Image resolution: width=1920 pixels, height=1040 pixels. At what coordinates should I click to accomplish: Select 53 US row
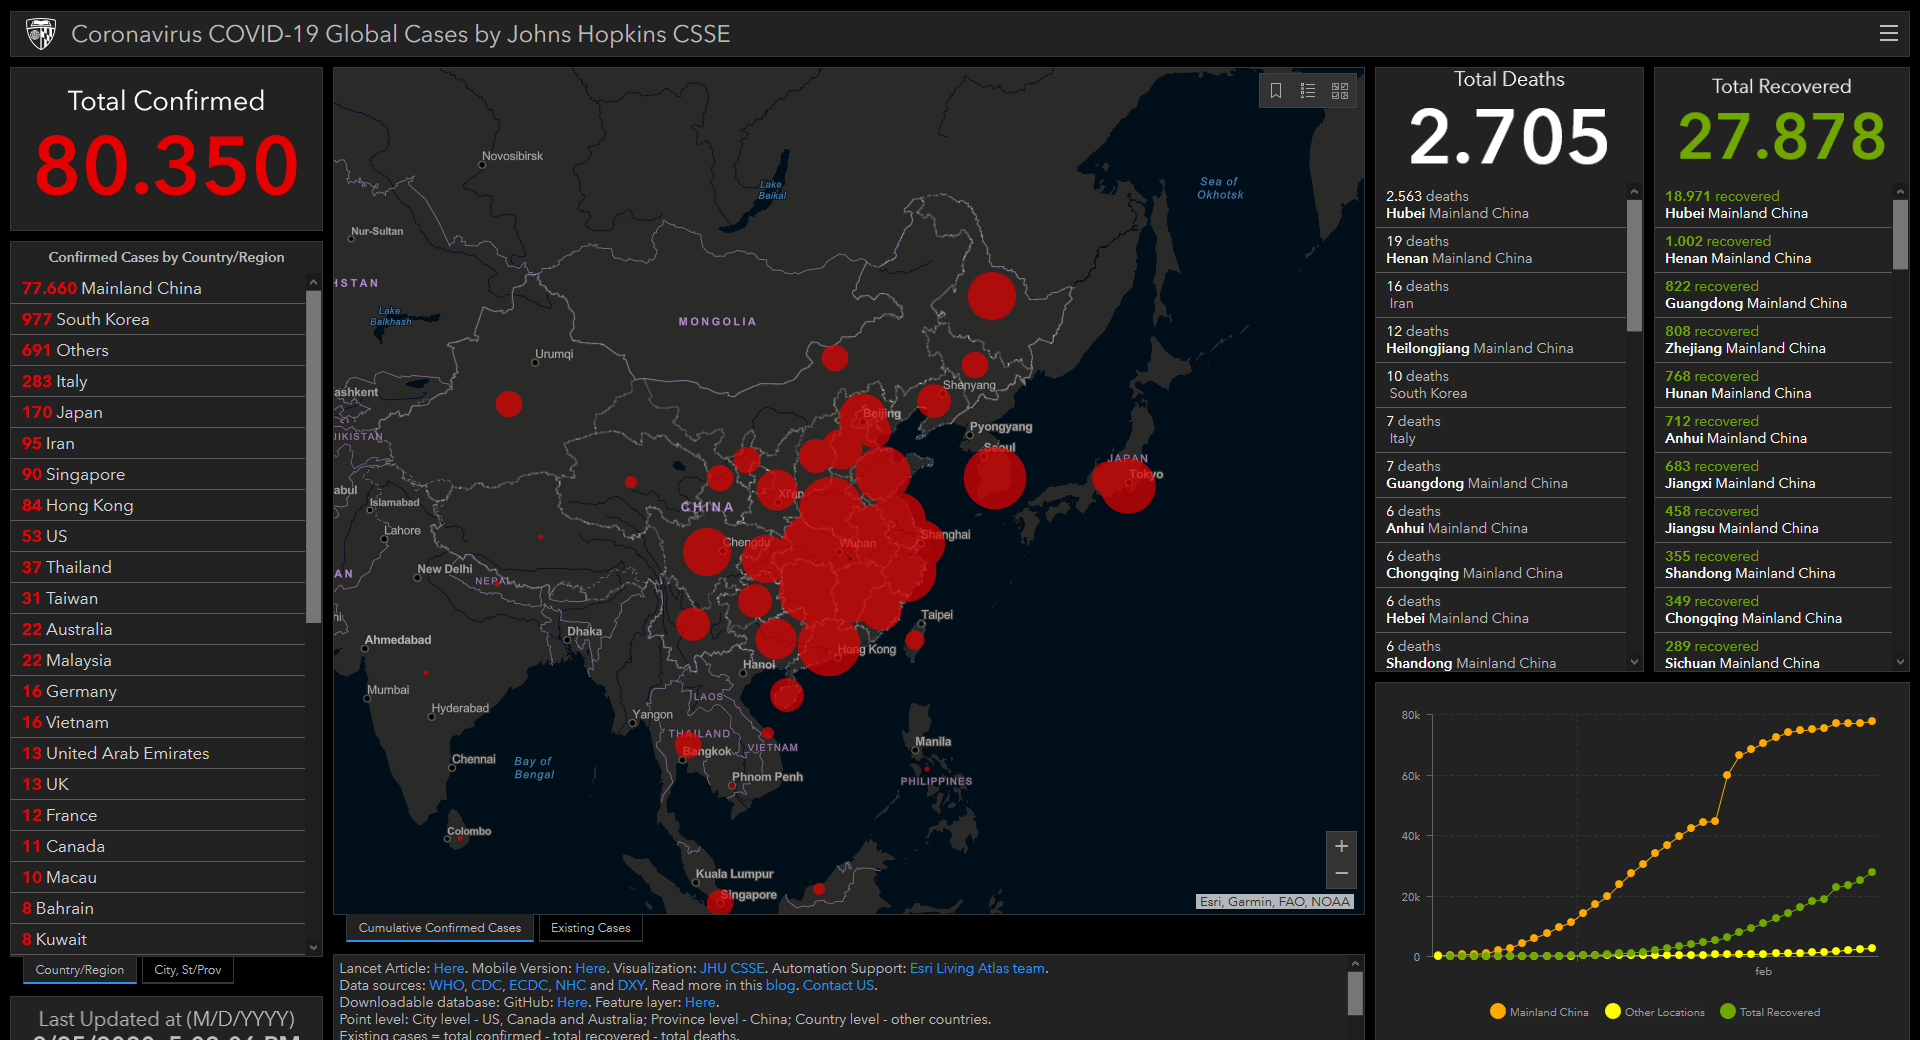click(x=158, y=536)
